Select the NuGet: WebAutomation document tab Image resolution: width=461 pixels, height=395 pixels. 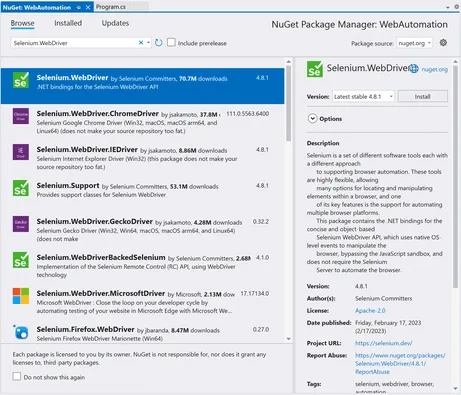coord(37,7)
